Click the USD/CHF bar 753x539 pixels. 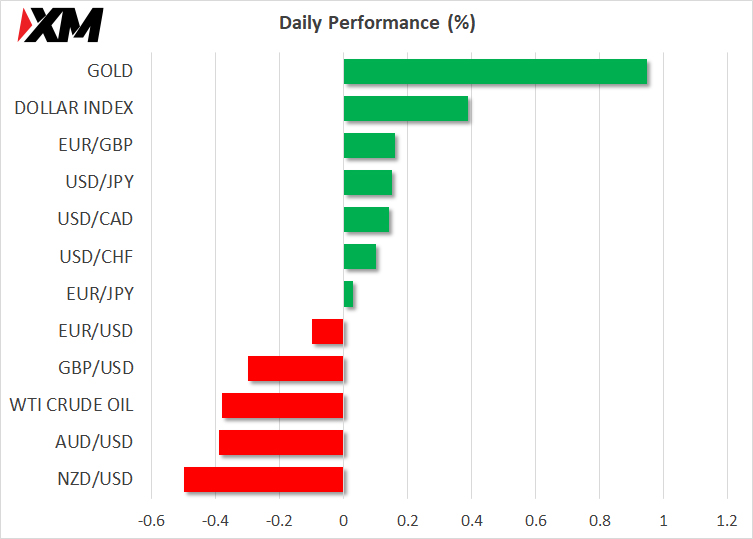[x=360, y=257]
